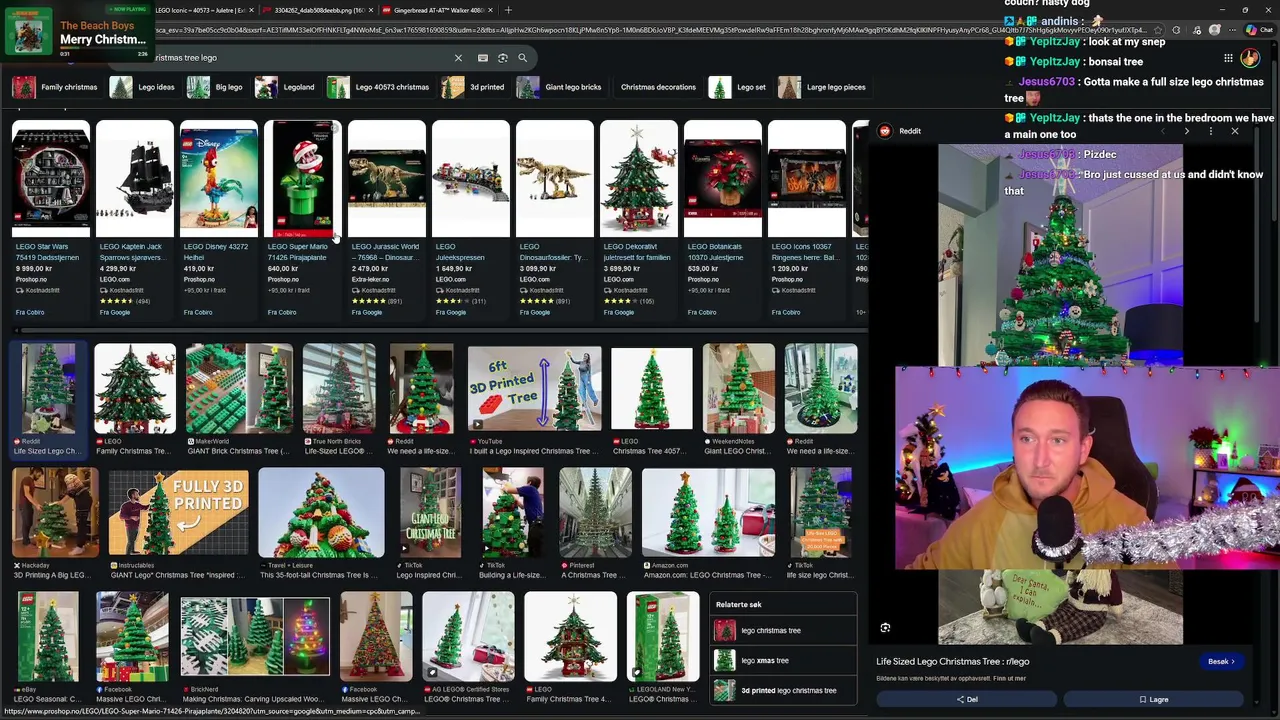Select the Lego ideas filter chip
1280x720 pixels.
(x=142, y=87)
